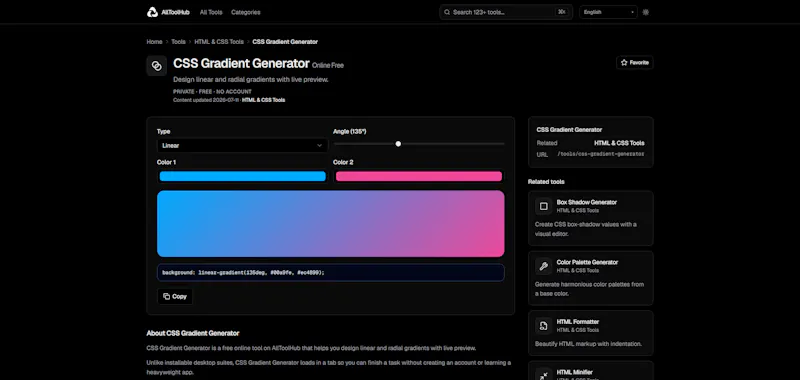
Task: Click the keyboard shortcut badge in search
Action: 562,12
